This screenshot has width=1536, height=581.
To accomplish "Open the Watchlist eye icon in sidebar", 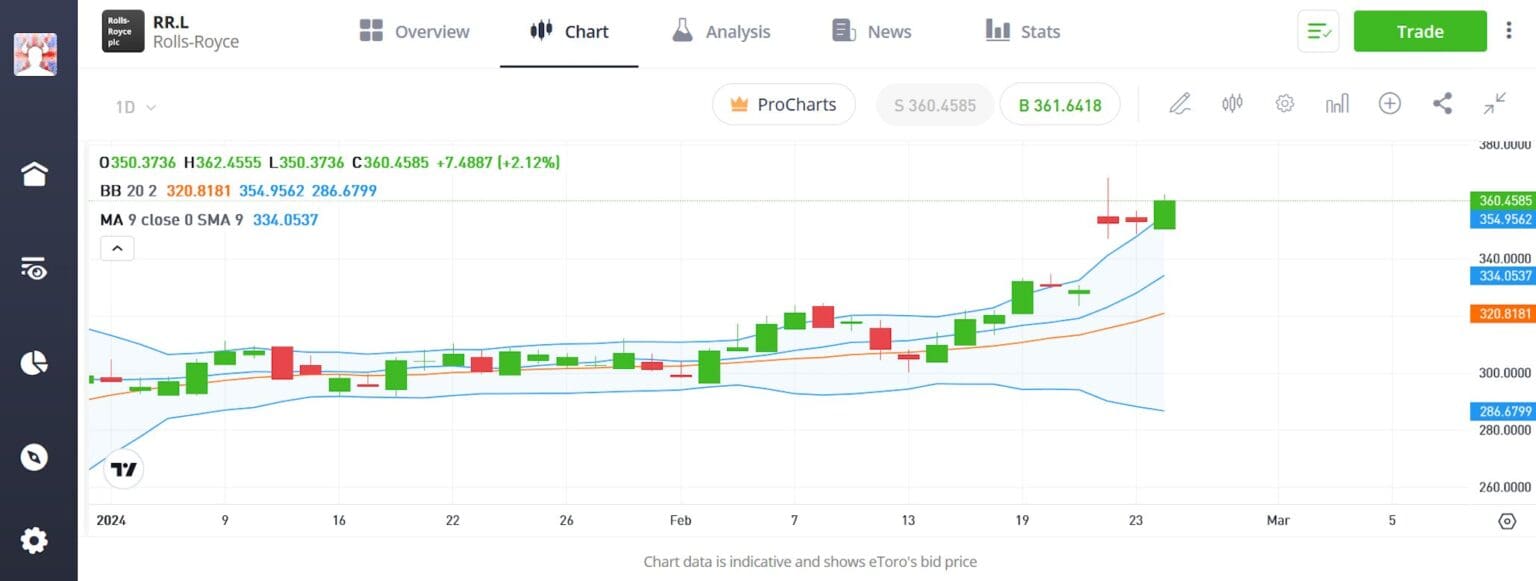I will [x=34, y=269].
